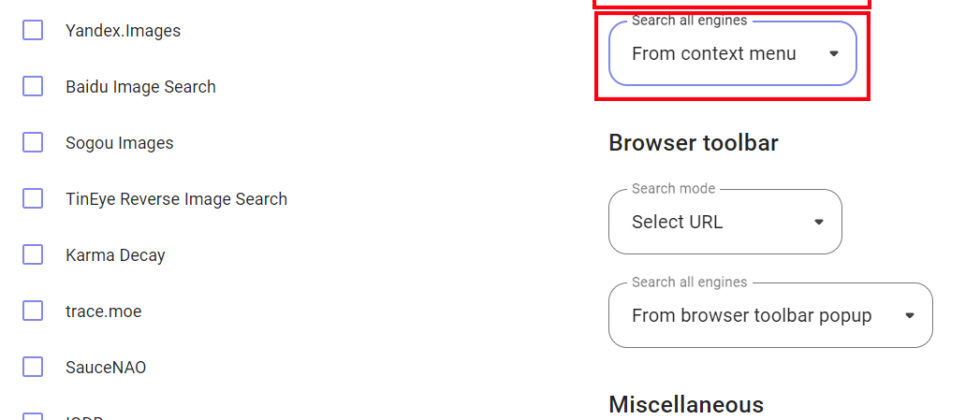The height and width of the screenshot is (420, 980).
Task: Tick the TinEye Reverse Image Search checkbox
Action: coord(33,199)
